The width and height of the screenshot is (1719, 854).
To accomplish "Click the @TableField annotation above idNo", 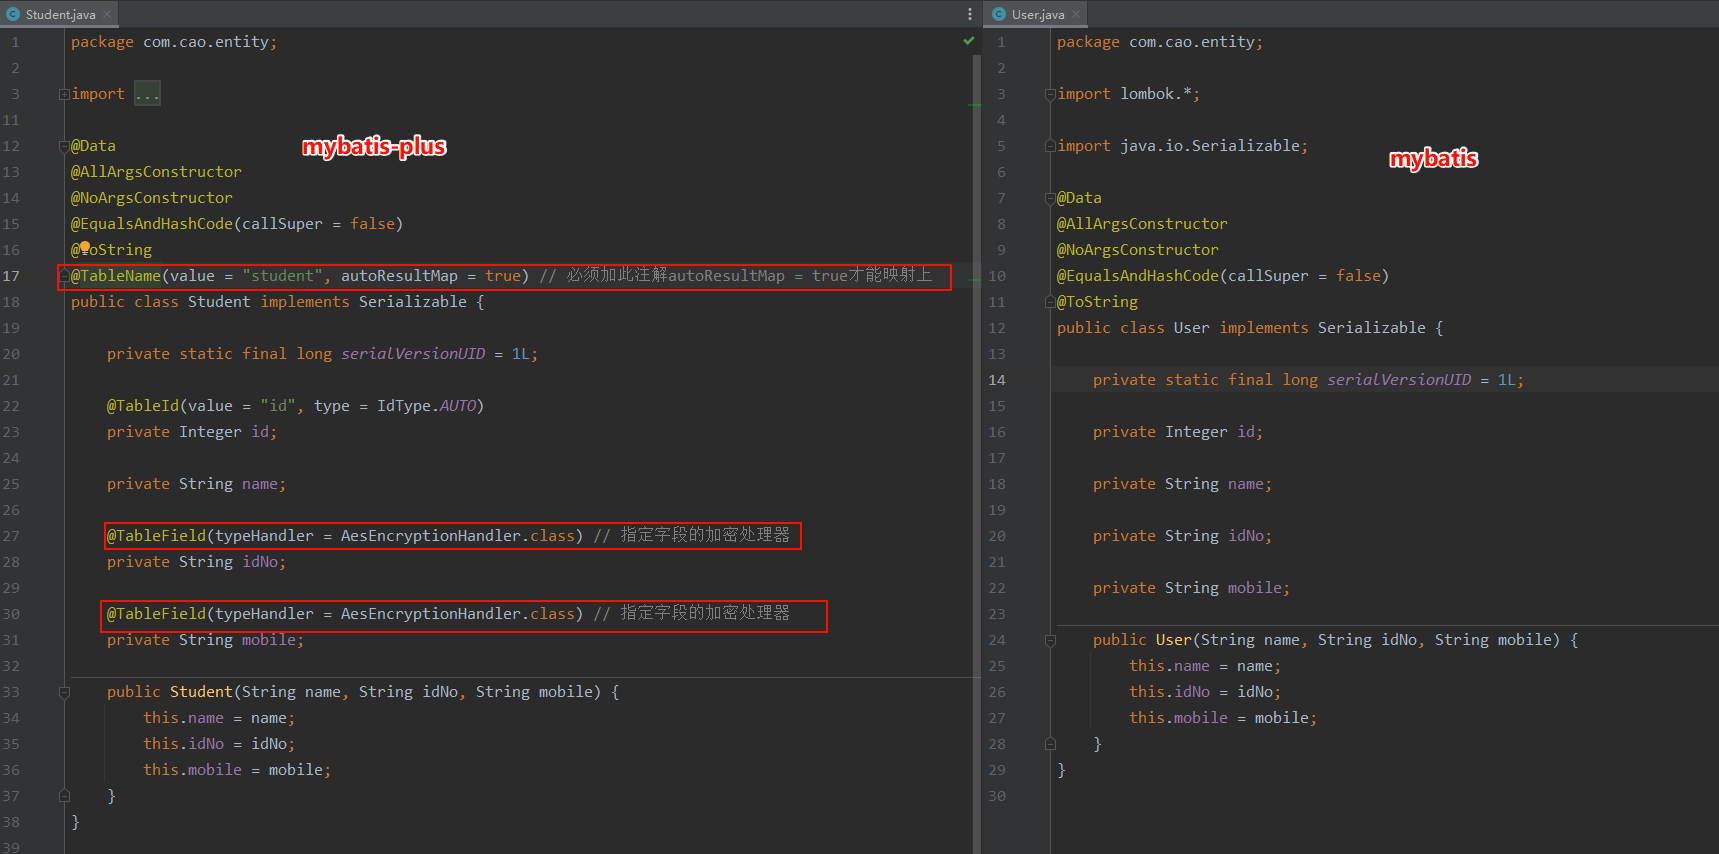I will coord(345,536).
